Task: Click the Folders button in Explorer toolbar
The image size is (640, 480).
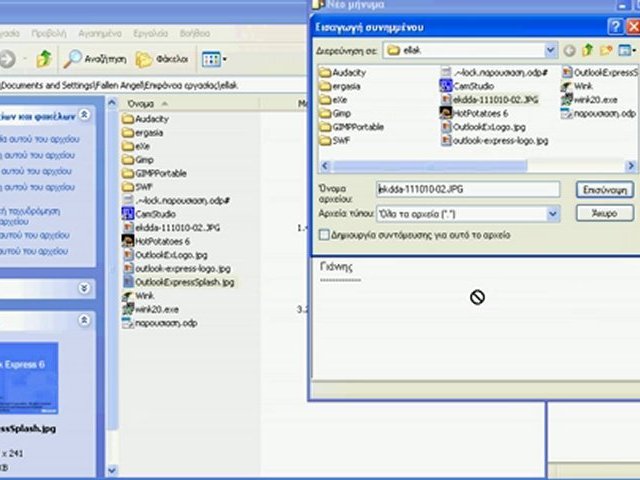Action: point(162,60)
